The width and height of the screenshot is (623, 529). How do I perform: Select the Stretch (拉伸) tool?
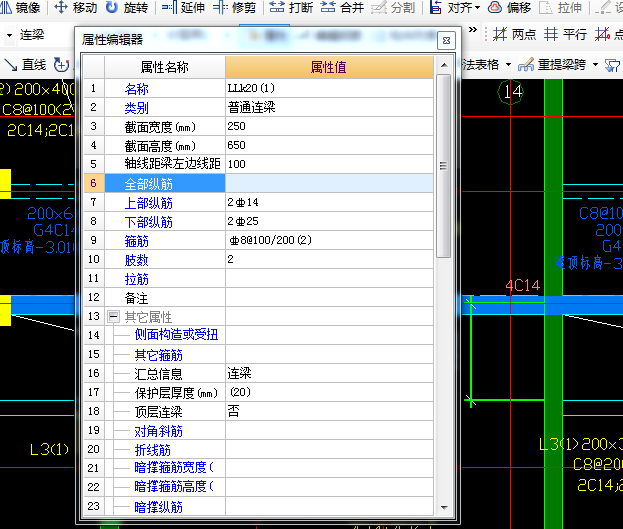561,8
